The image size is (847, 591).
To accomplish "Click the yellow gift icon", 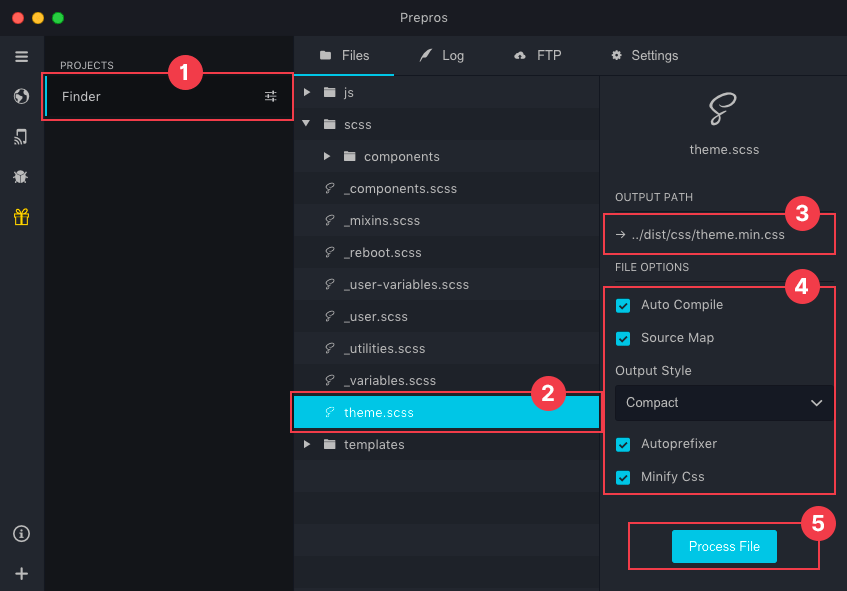I will pyautogui.click(x=21, y=217).
